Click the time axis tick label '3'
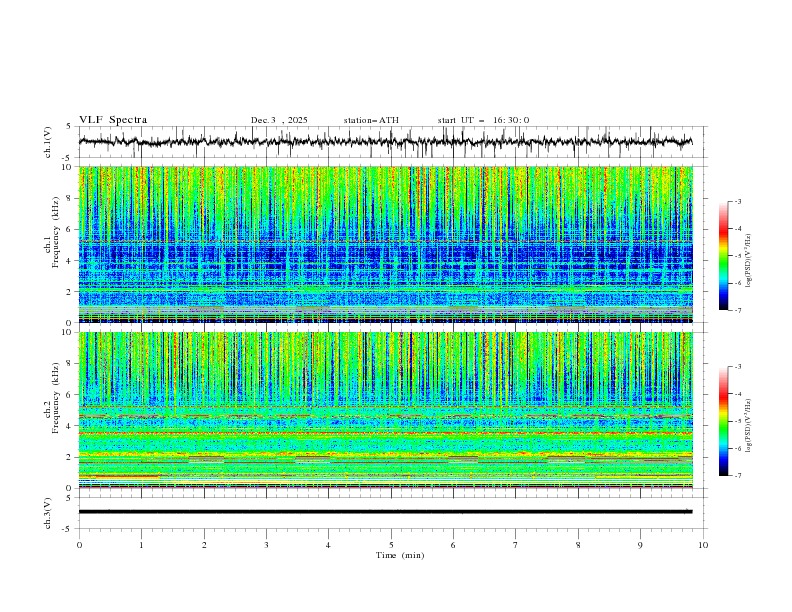This screenshot has height=612, width=792. [x=266, y=545]
